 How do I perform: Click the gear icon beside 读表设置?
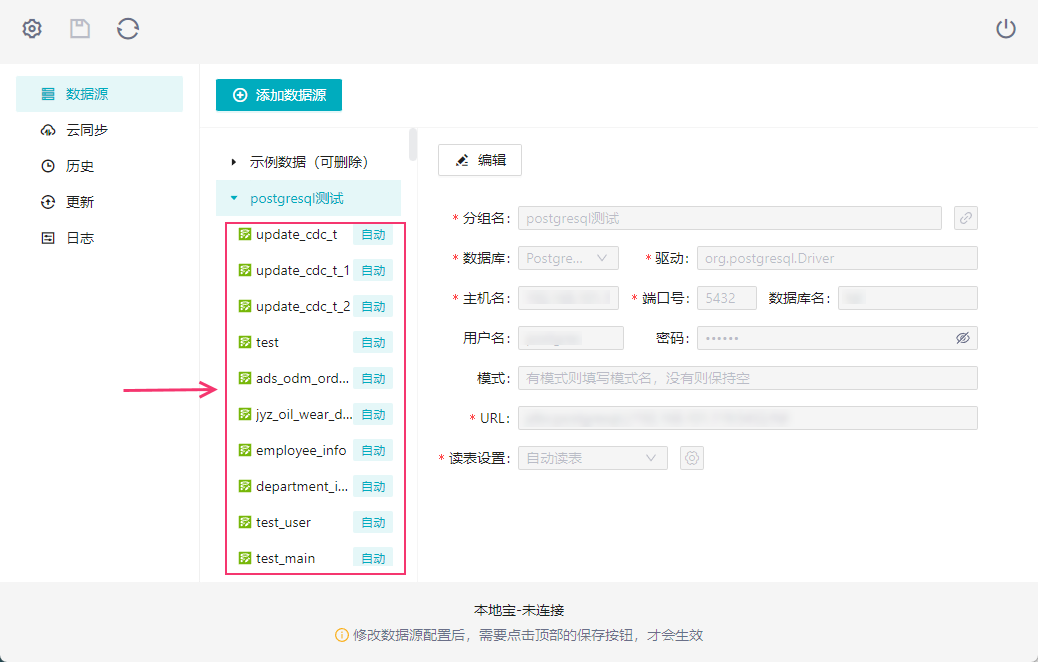coord(692,458)
